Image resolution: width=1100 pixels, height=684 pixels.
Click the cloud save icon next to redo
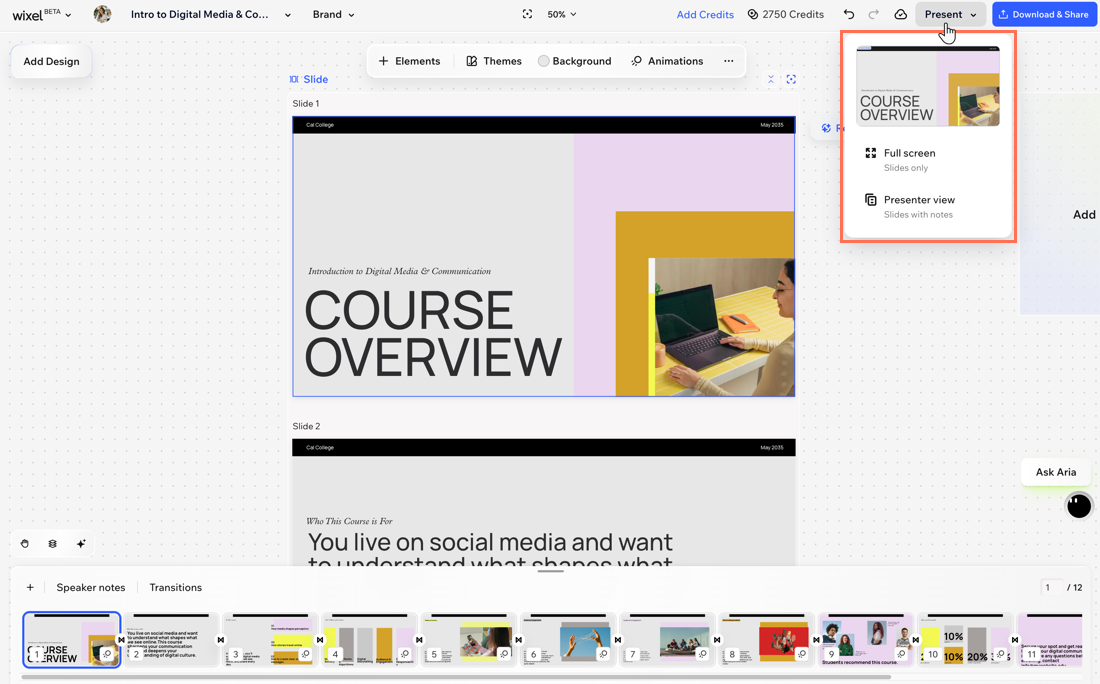point(897,14)
